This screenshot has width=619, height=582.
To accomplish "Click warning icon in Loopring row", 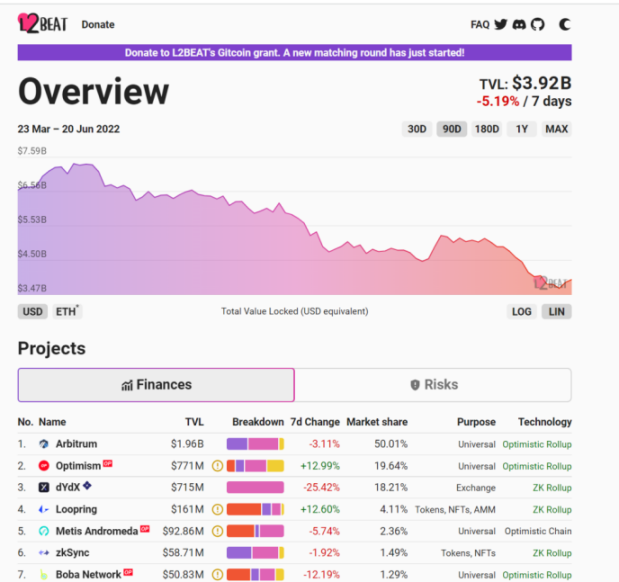I will tap(217, 509).
